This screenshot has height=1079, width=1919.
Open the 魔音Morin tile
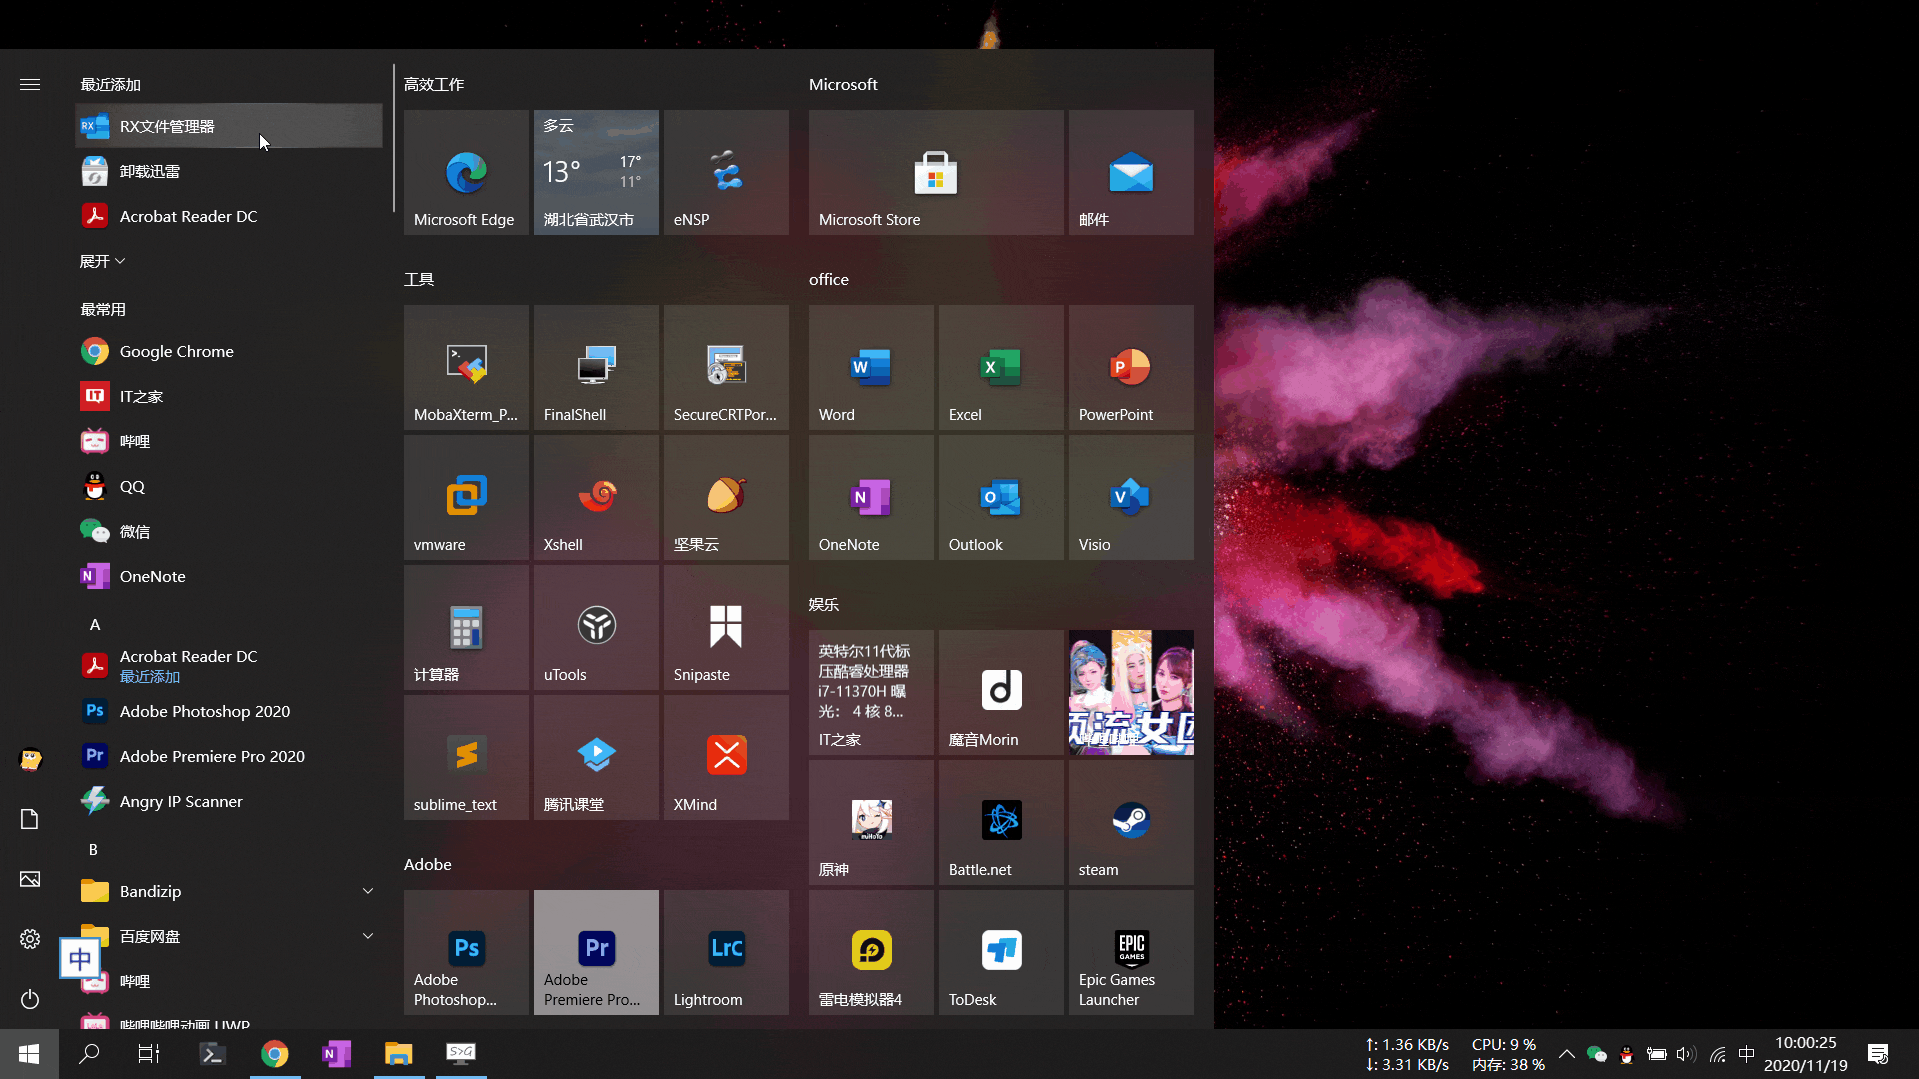point(1001,692)
